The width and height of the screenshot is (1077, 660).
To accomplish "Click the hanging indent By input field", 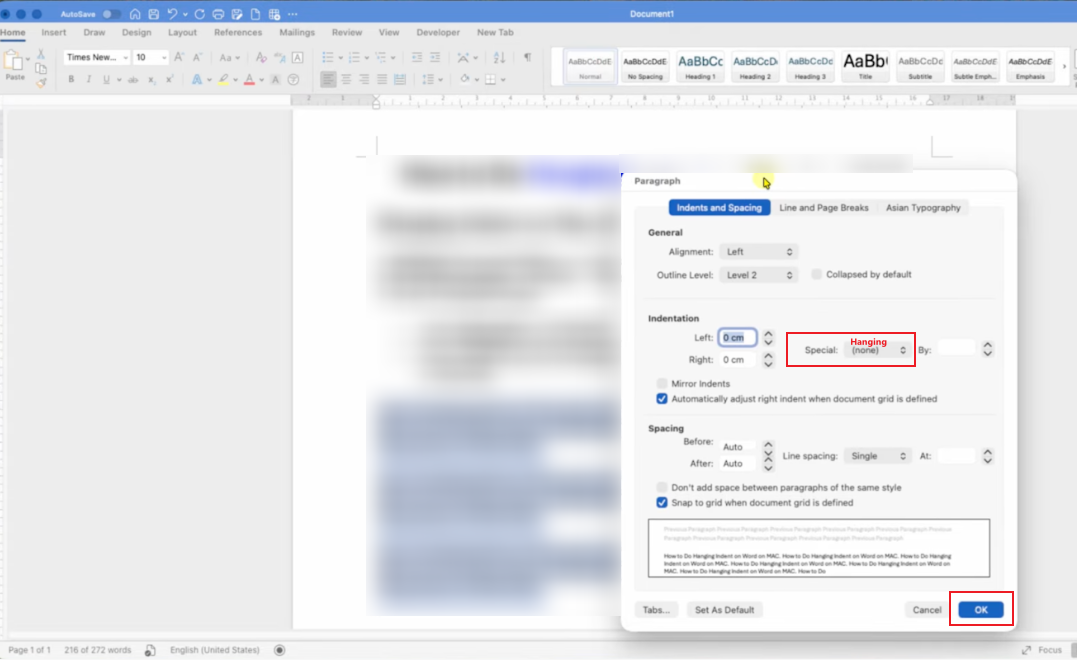I will [x=958, y=349].
